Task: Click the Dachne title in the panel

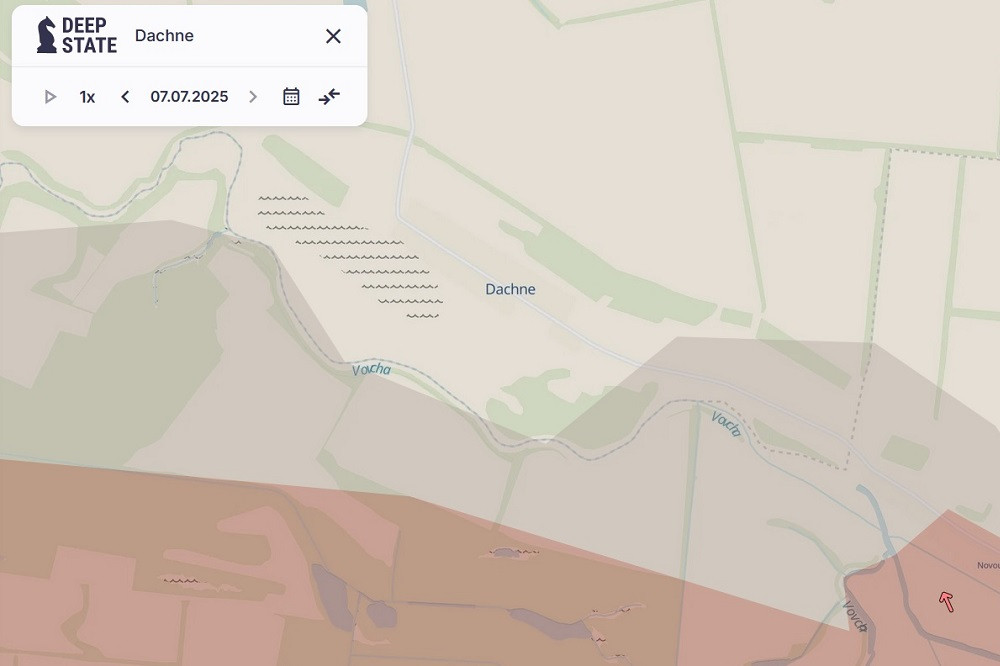Action: (164, 36)
